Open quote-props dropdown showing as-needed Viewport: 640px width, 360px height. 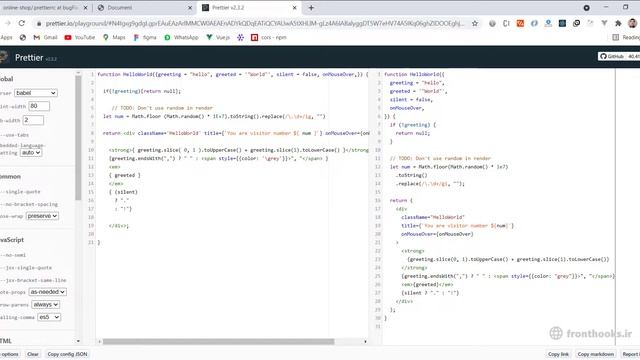pos(47,292)
